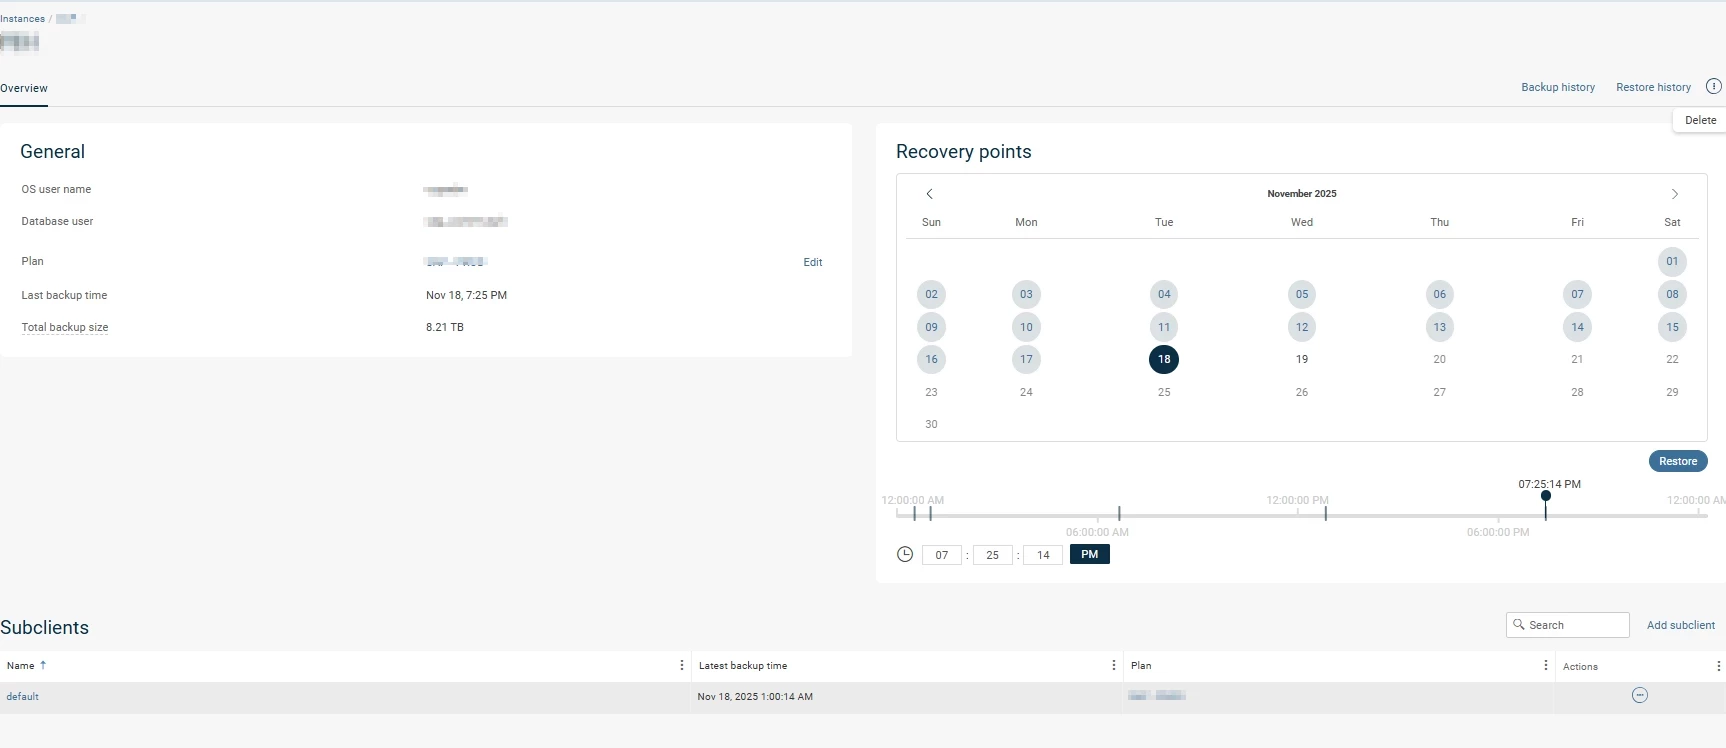Switch to the Overview tab

point(24,88)
